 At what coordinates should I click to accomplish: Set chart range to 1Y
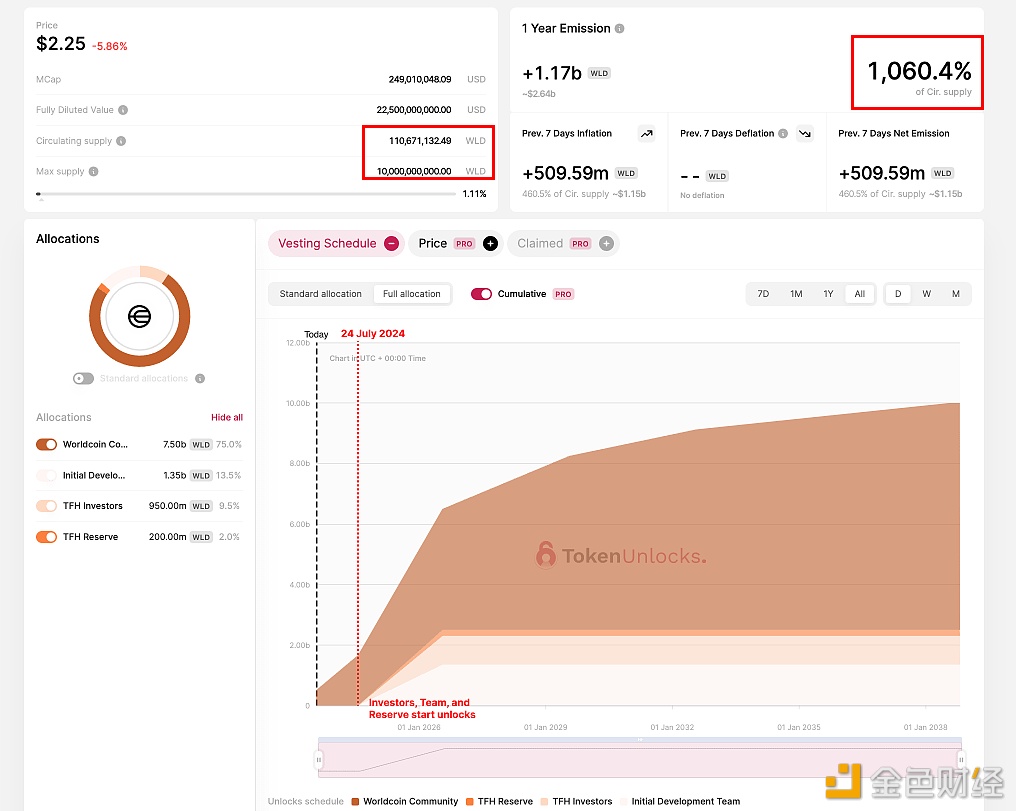point(828,294)
